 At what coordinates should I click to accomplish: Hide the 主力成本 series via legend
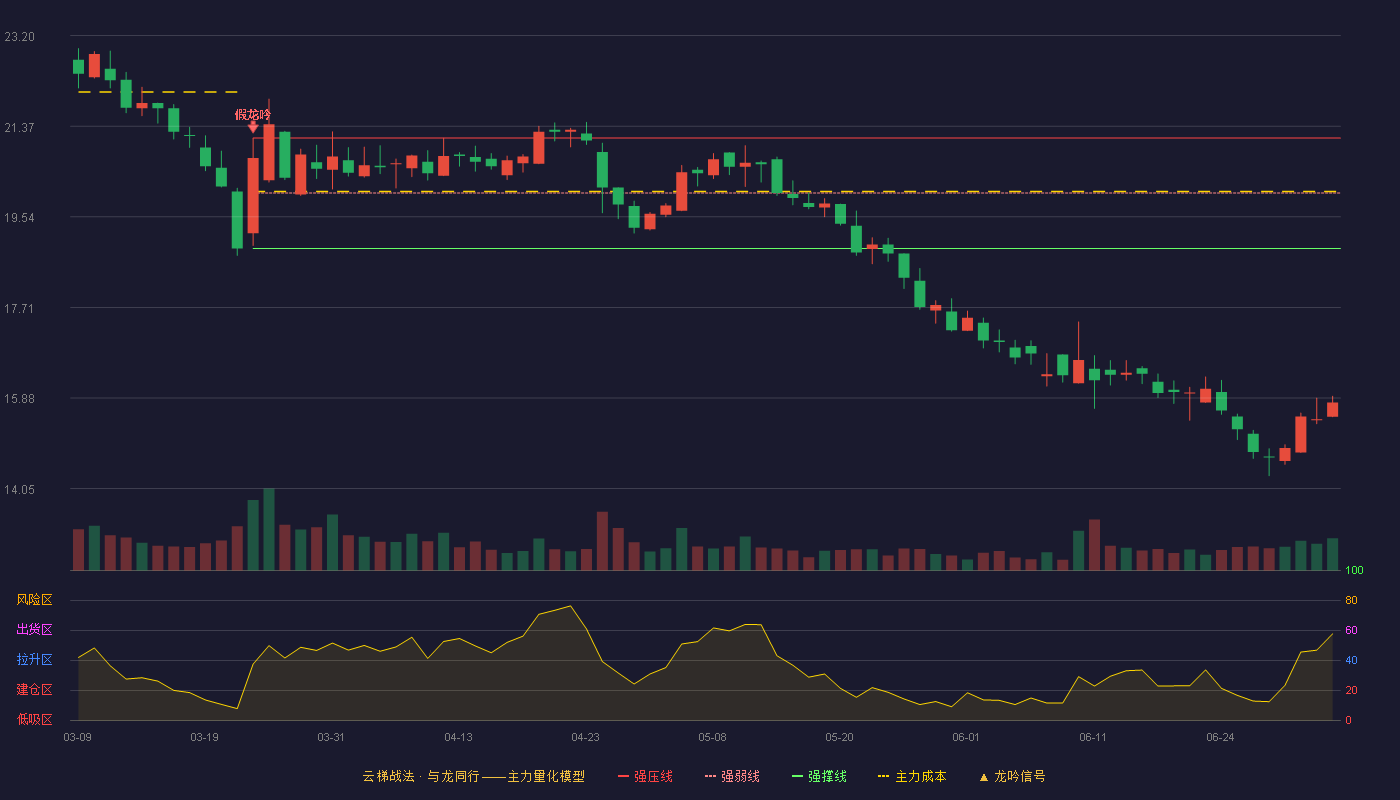(912, 776)
